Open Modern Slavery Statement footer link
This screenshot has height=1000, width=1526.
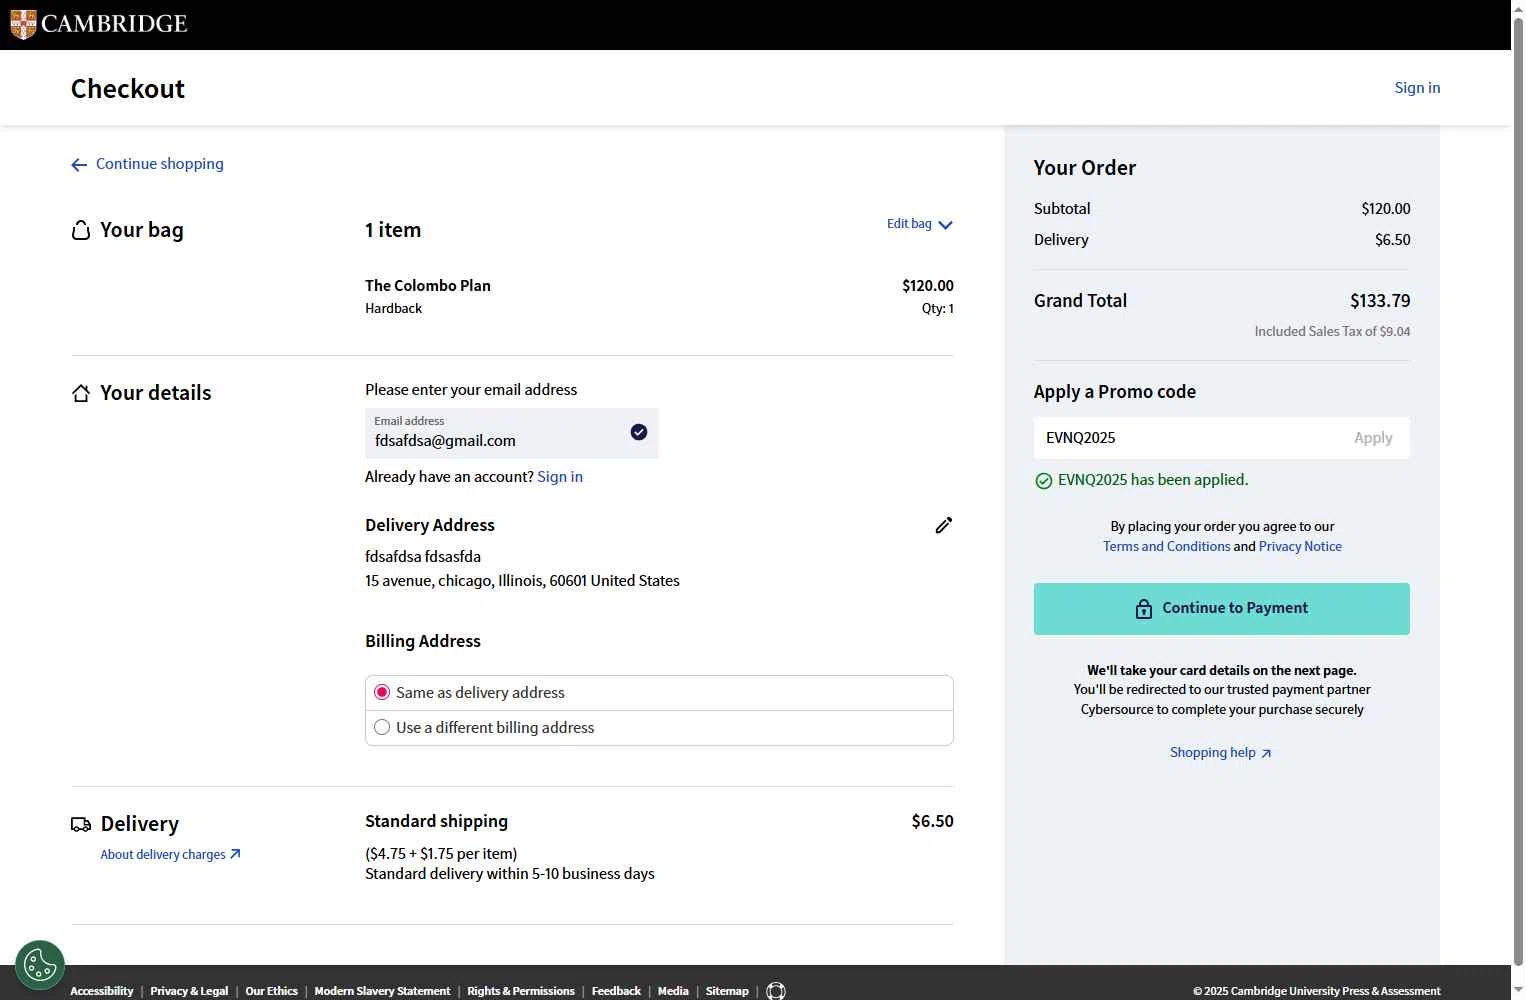point(382,991)
